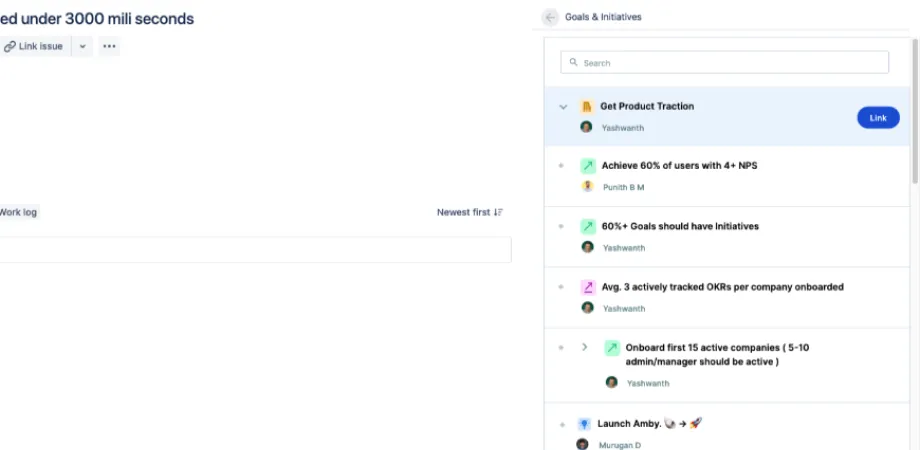920x450 pixels.
Task: Click bullet dot beside Achieve 60% NPS row
Action: point(561,166)
